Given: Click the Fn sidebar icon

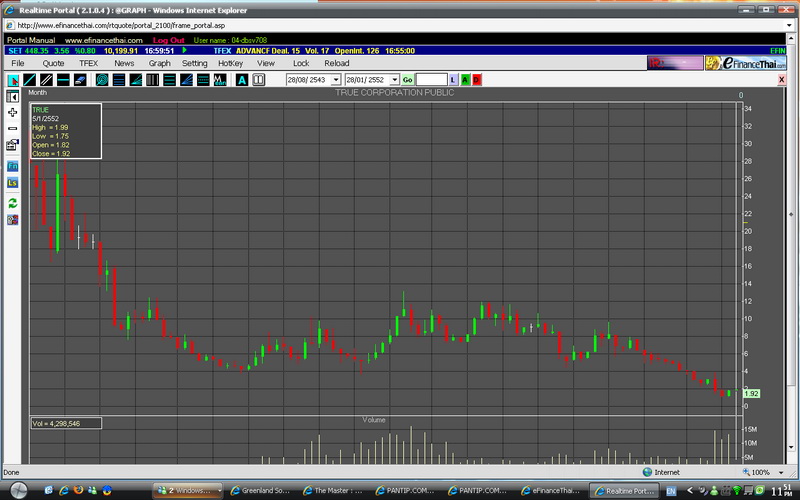Looking at the screenshot, I should pyautogui.click(x=13, y=166).
